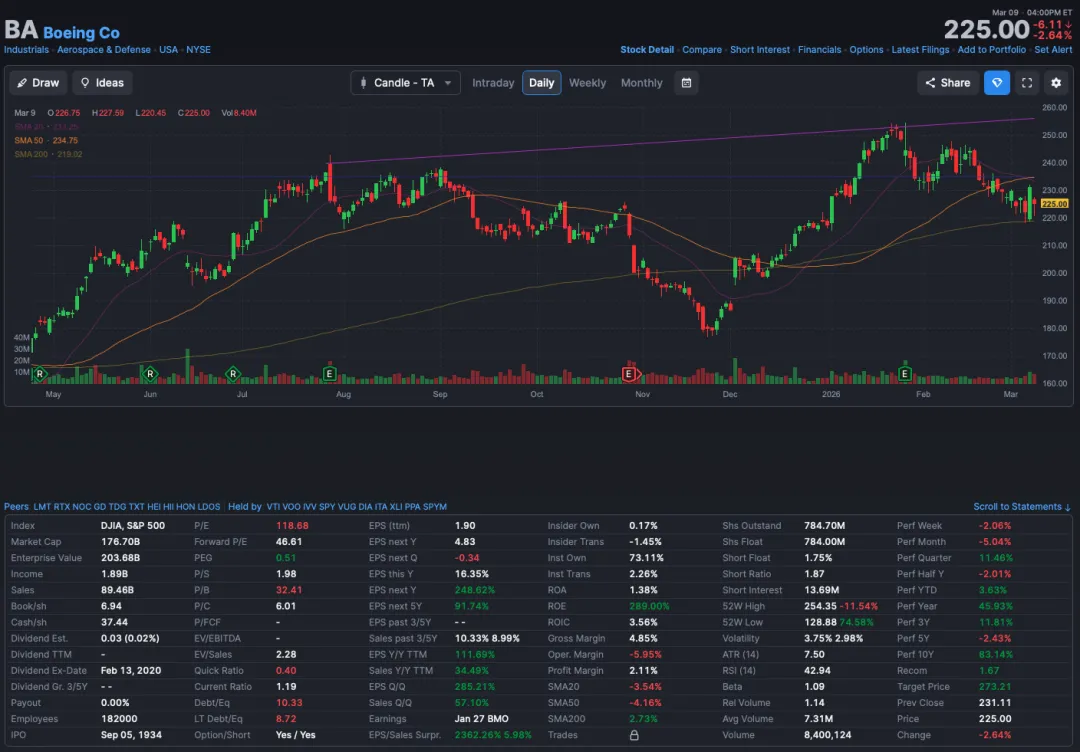Click the RSI (14) value 42.94
The height and width of the screenshot is (752, 1080).
pos(817,671)
